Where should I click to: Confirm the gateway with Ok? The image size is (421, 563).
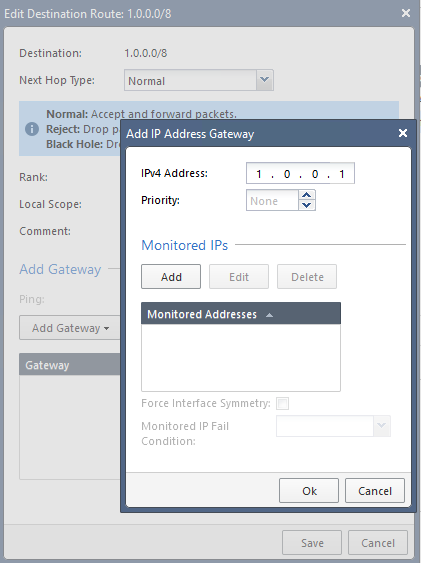click(x=309, y=490)
